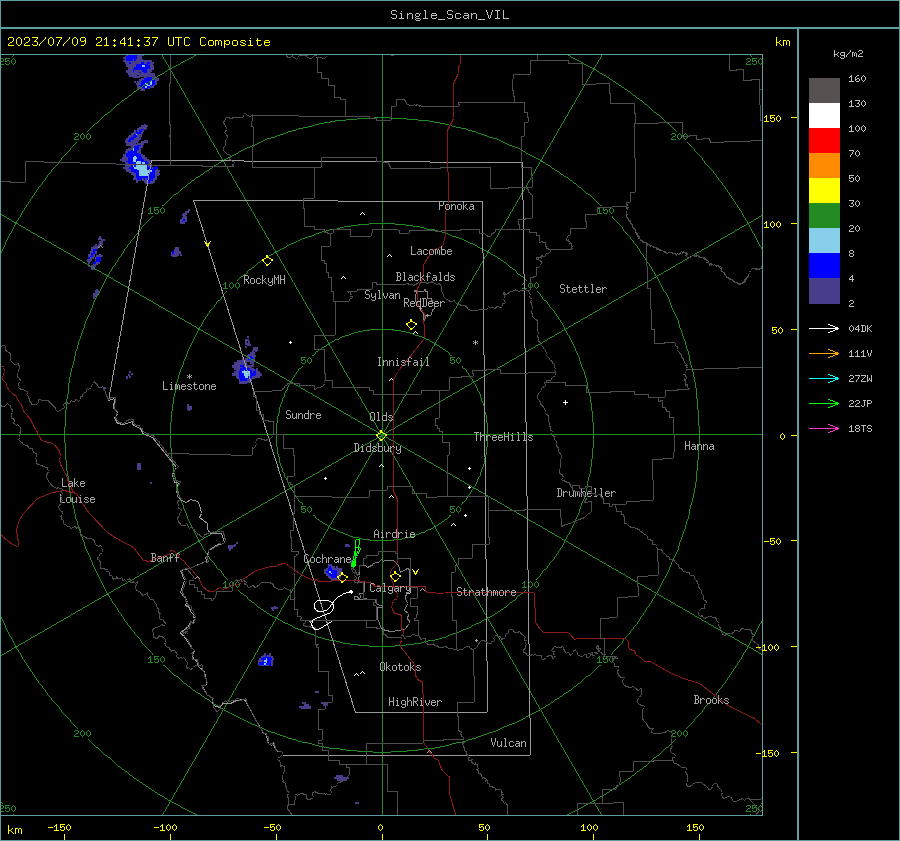Click the 2023/07/09 21:41:37 UTC Composite timestamp
The image size is (900, 841).
coord(138,42)
